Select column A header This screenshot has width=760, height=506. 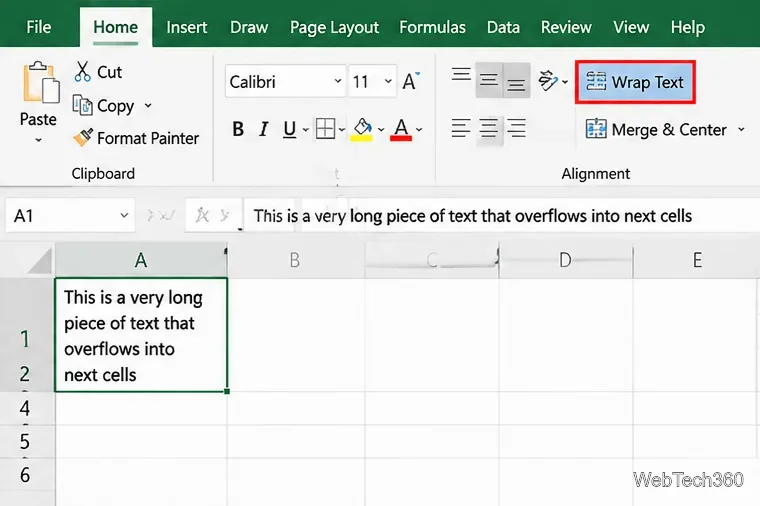tap(141, 261)
